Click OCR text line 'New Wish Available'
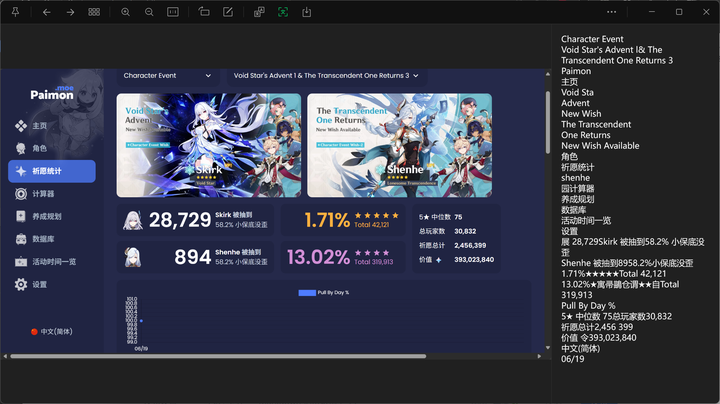Screen dimensions: 720x404 click(600, 146)
